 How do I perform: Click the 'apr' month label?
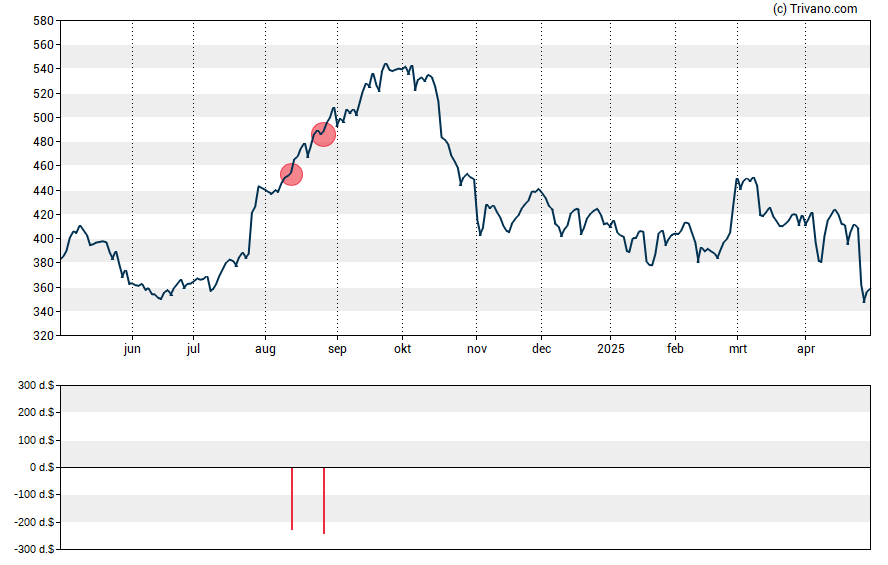806,349
